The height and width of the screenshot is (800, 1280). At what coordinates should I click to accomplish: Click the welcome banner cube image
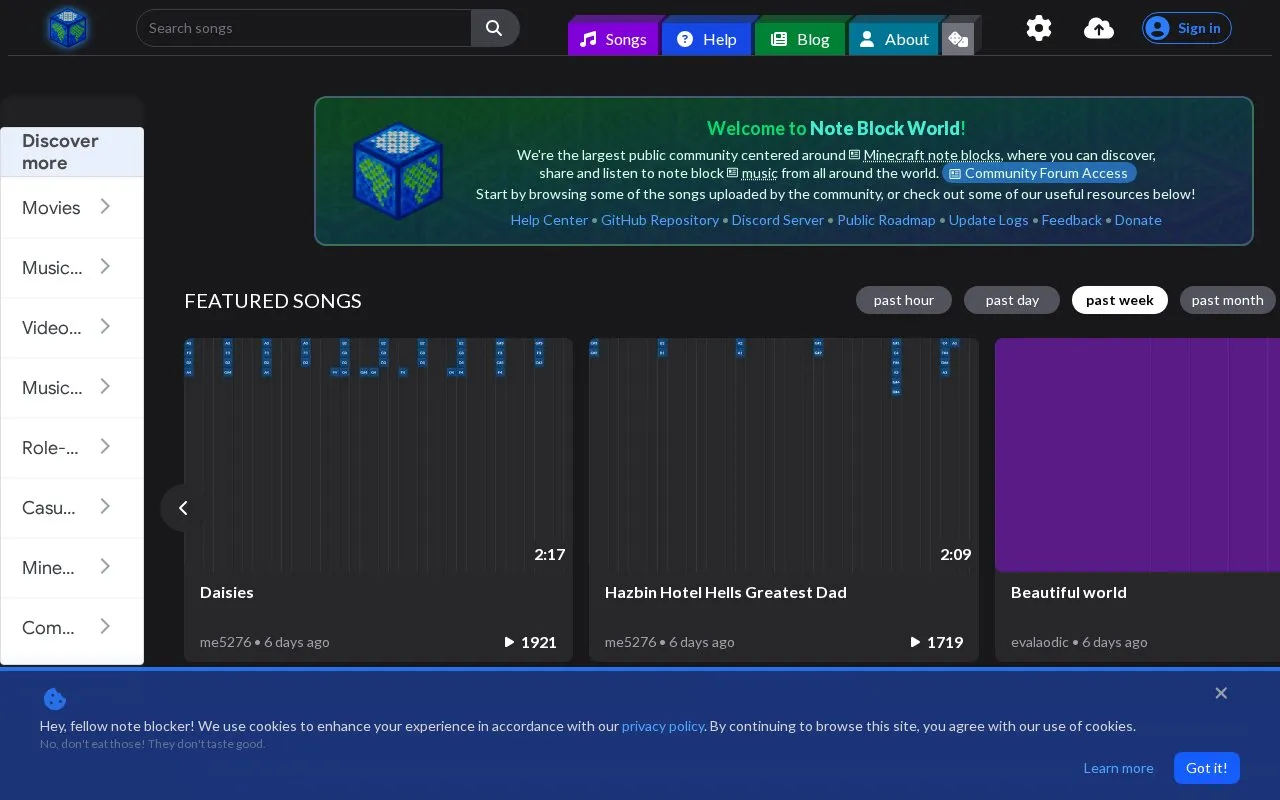click(x=398, y=171)
